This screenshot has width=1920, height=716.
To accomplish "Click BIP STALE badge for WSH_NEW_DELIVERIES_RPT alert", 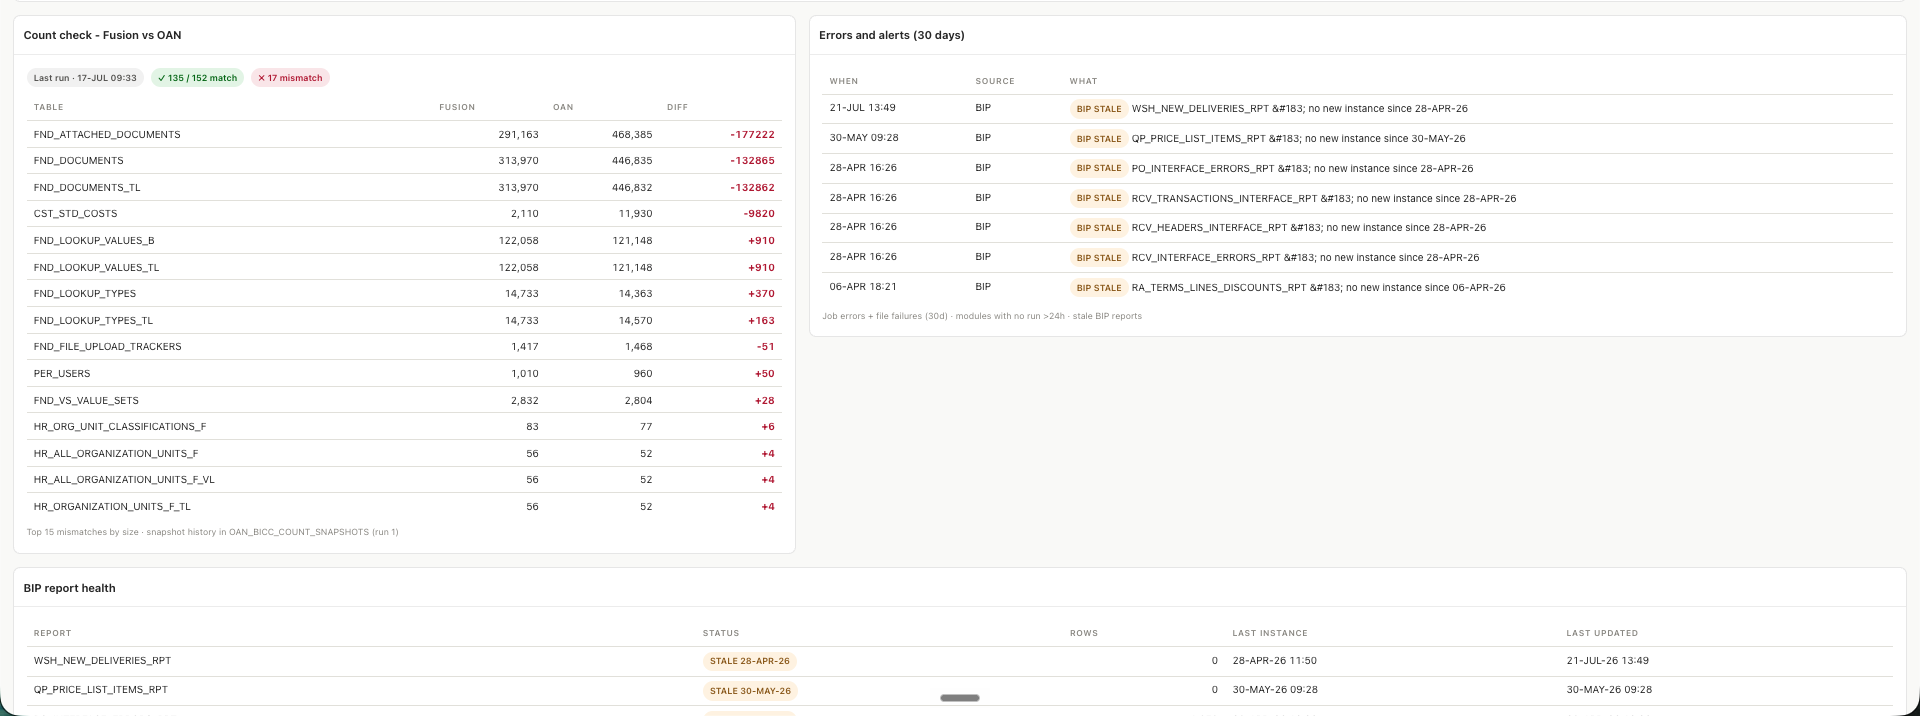I will (x=1099, y=109).
